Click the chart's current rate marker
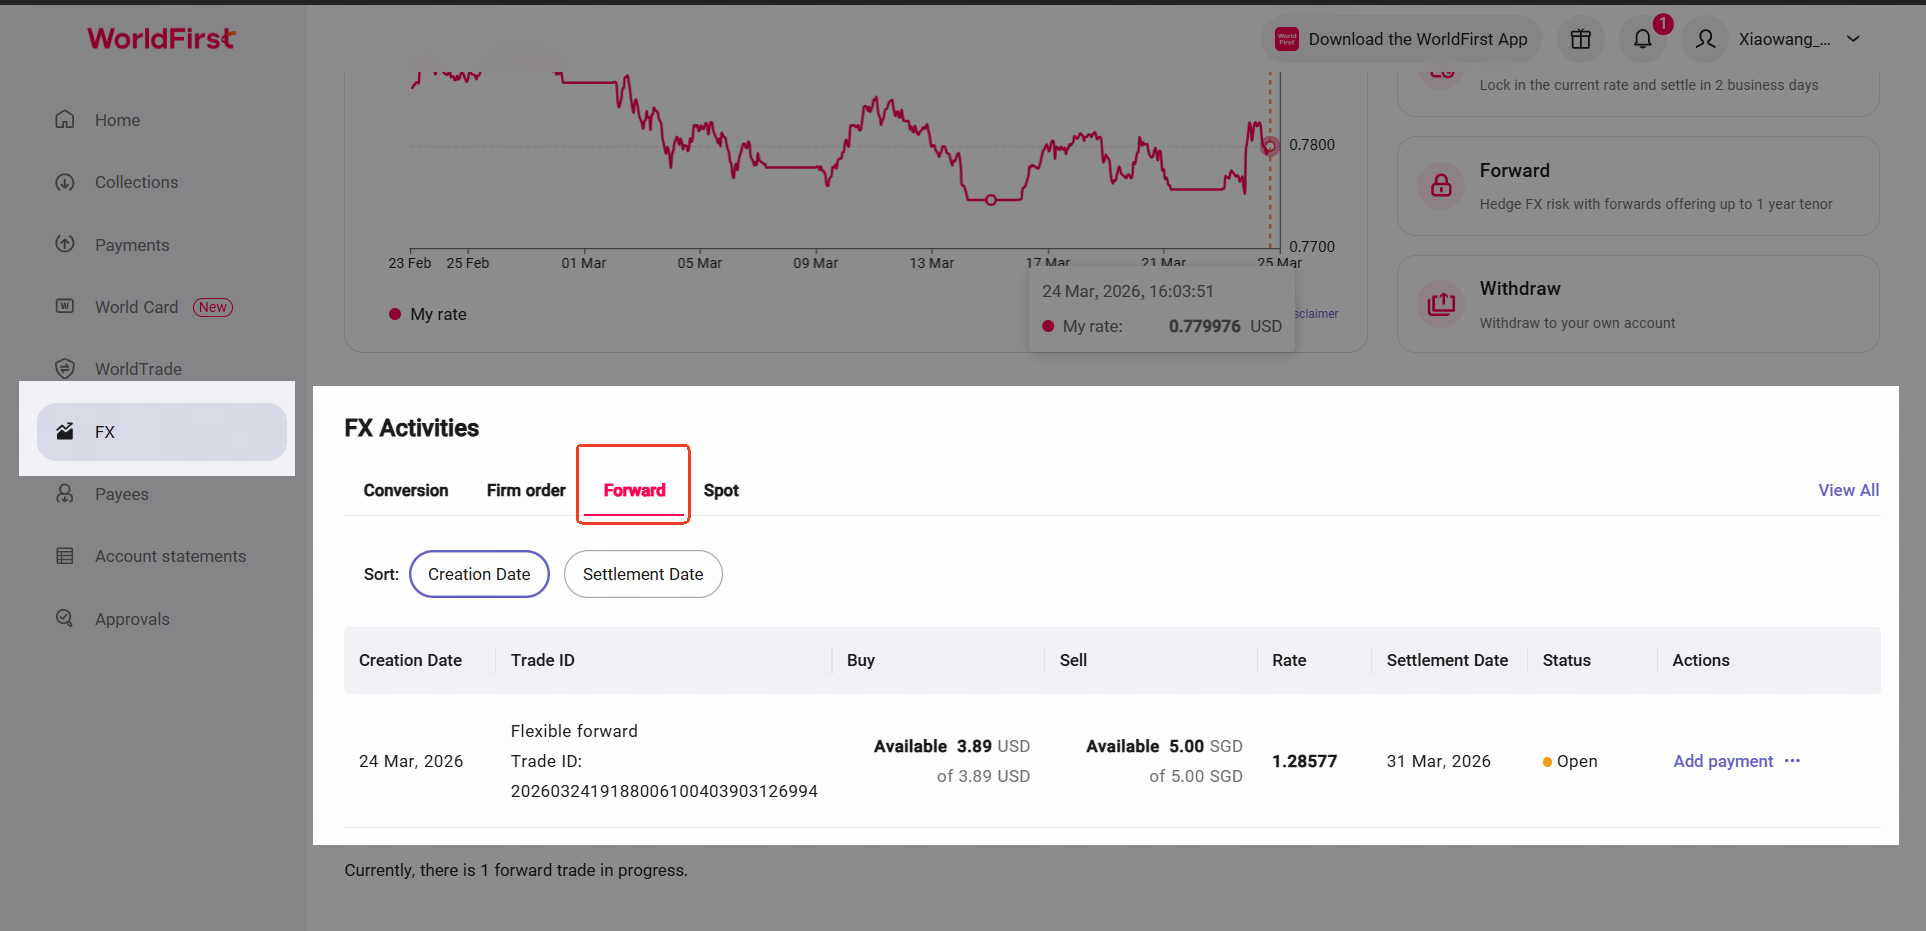The width and height of the screenshot is (1926, 931). tap(1270, 146)
